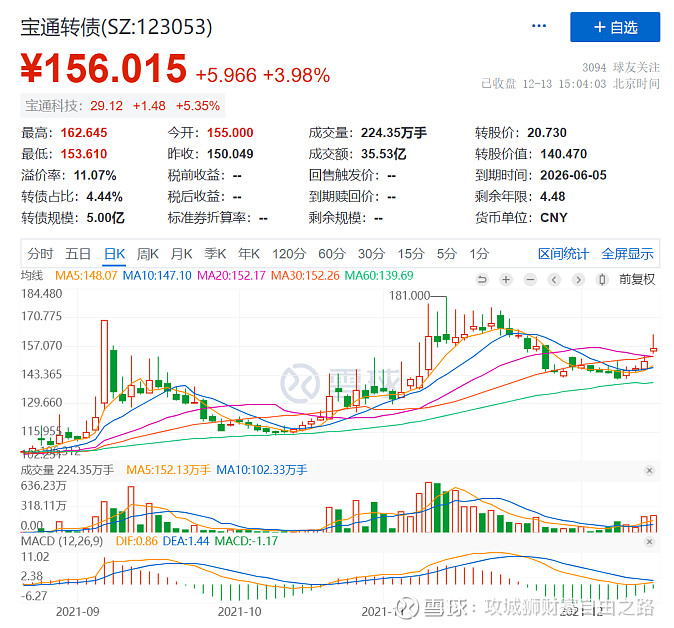Zoom out chart with minus icon

530,280
